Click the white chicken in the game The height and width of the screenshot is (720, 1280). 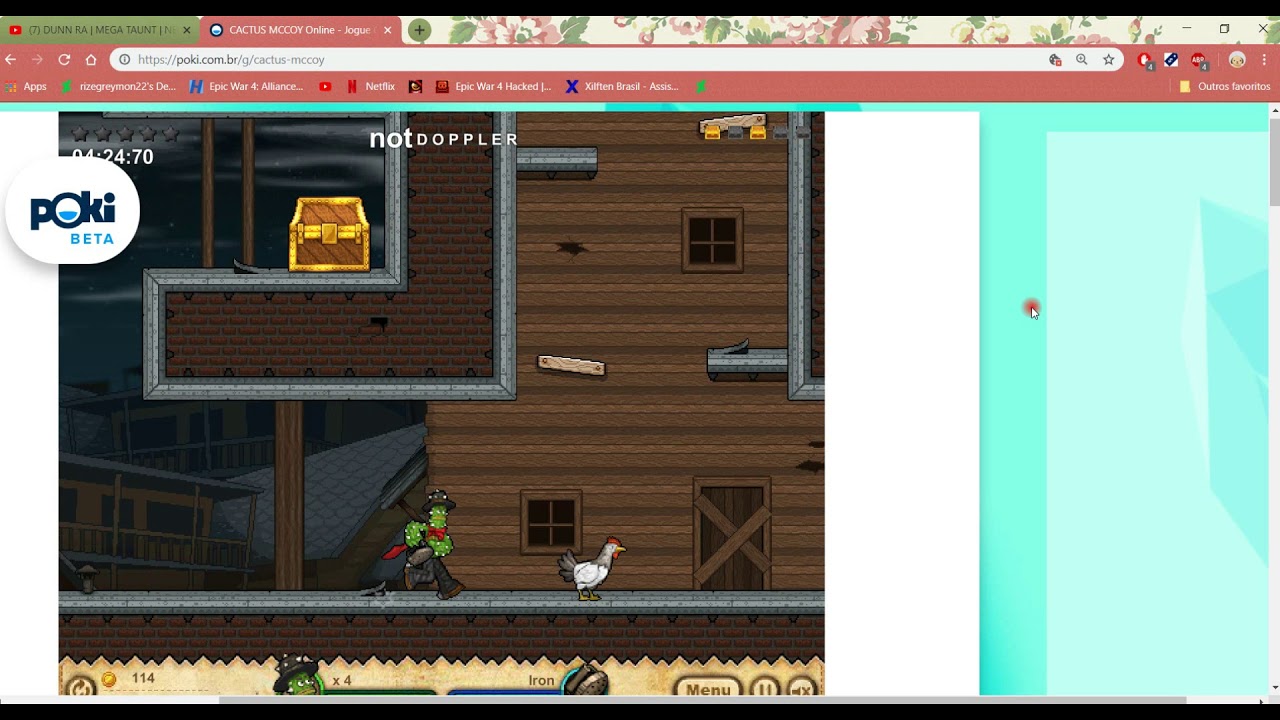click(591, 568)
